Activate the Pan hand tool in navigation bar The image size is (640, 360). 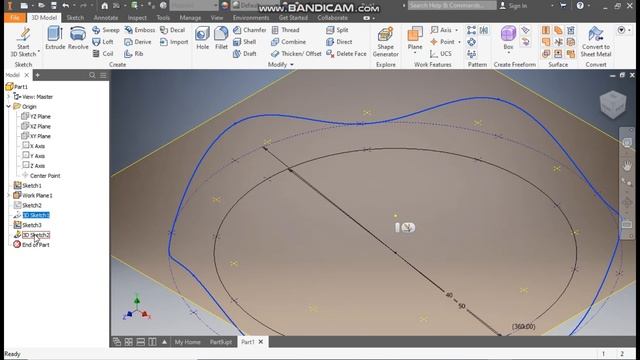pos(627,165)
